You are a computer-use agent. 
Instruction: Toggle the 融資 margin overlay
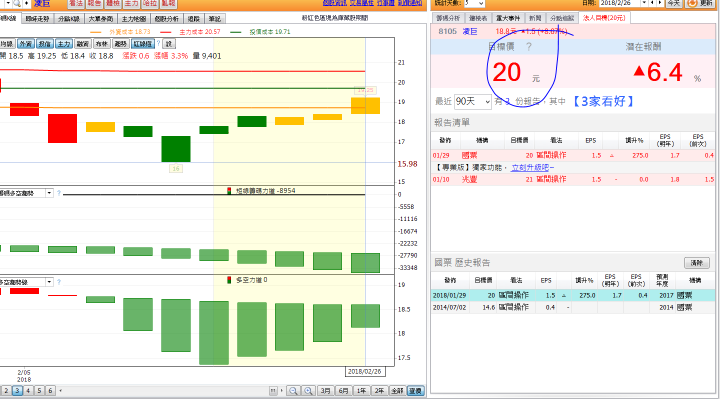coord(83,44)
